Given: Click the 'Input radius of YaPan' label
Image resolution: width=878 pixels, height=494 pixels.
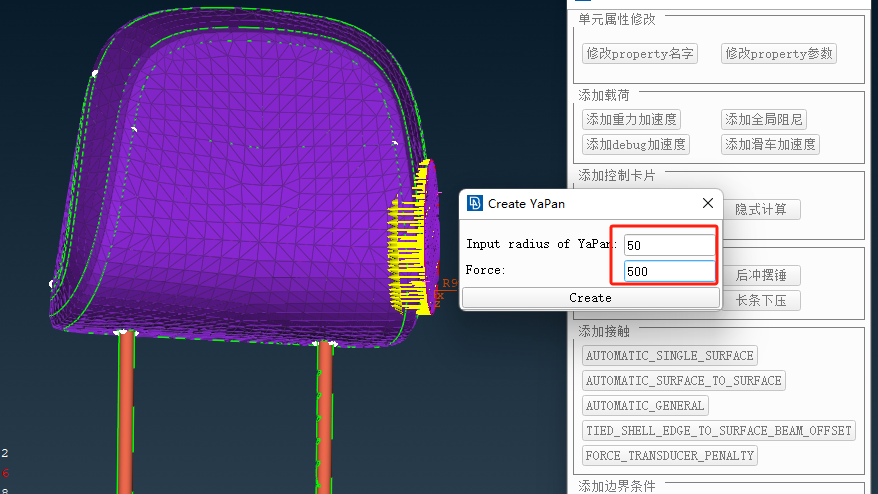Looking at the screenshot, I should coord(539,244).
